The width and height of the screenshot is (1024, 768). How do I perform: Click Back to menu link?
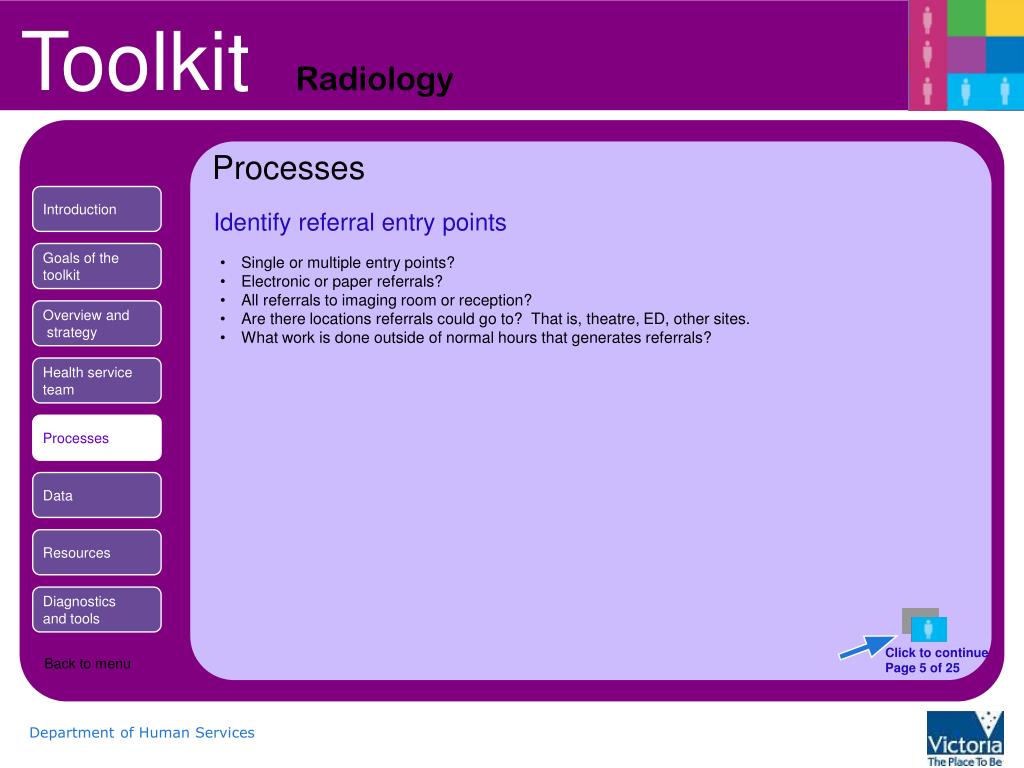88,664
